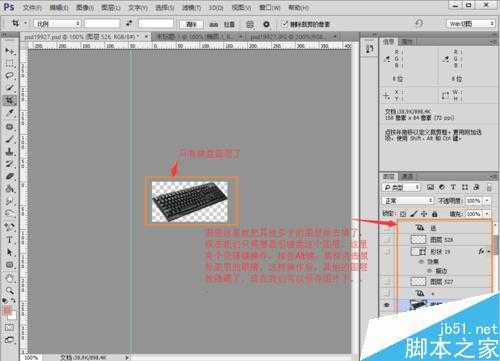This screenshot has width=500, height=361.
Task: Select the Brush tool
Action: point(9,139)
